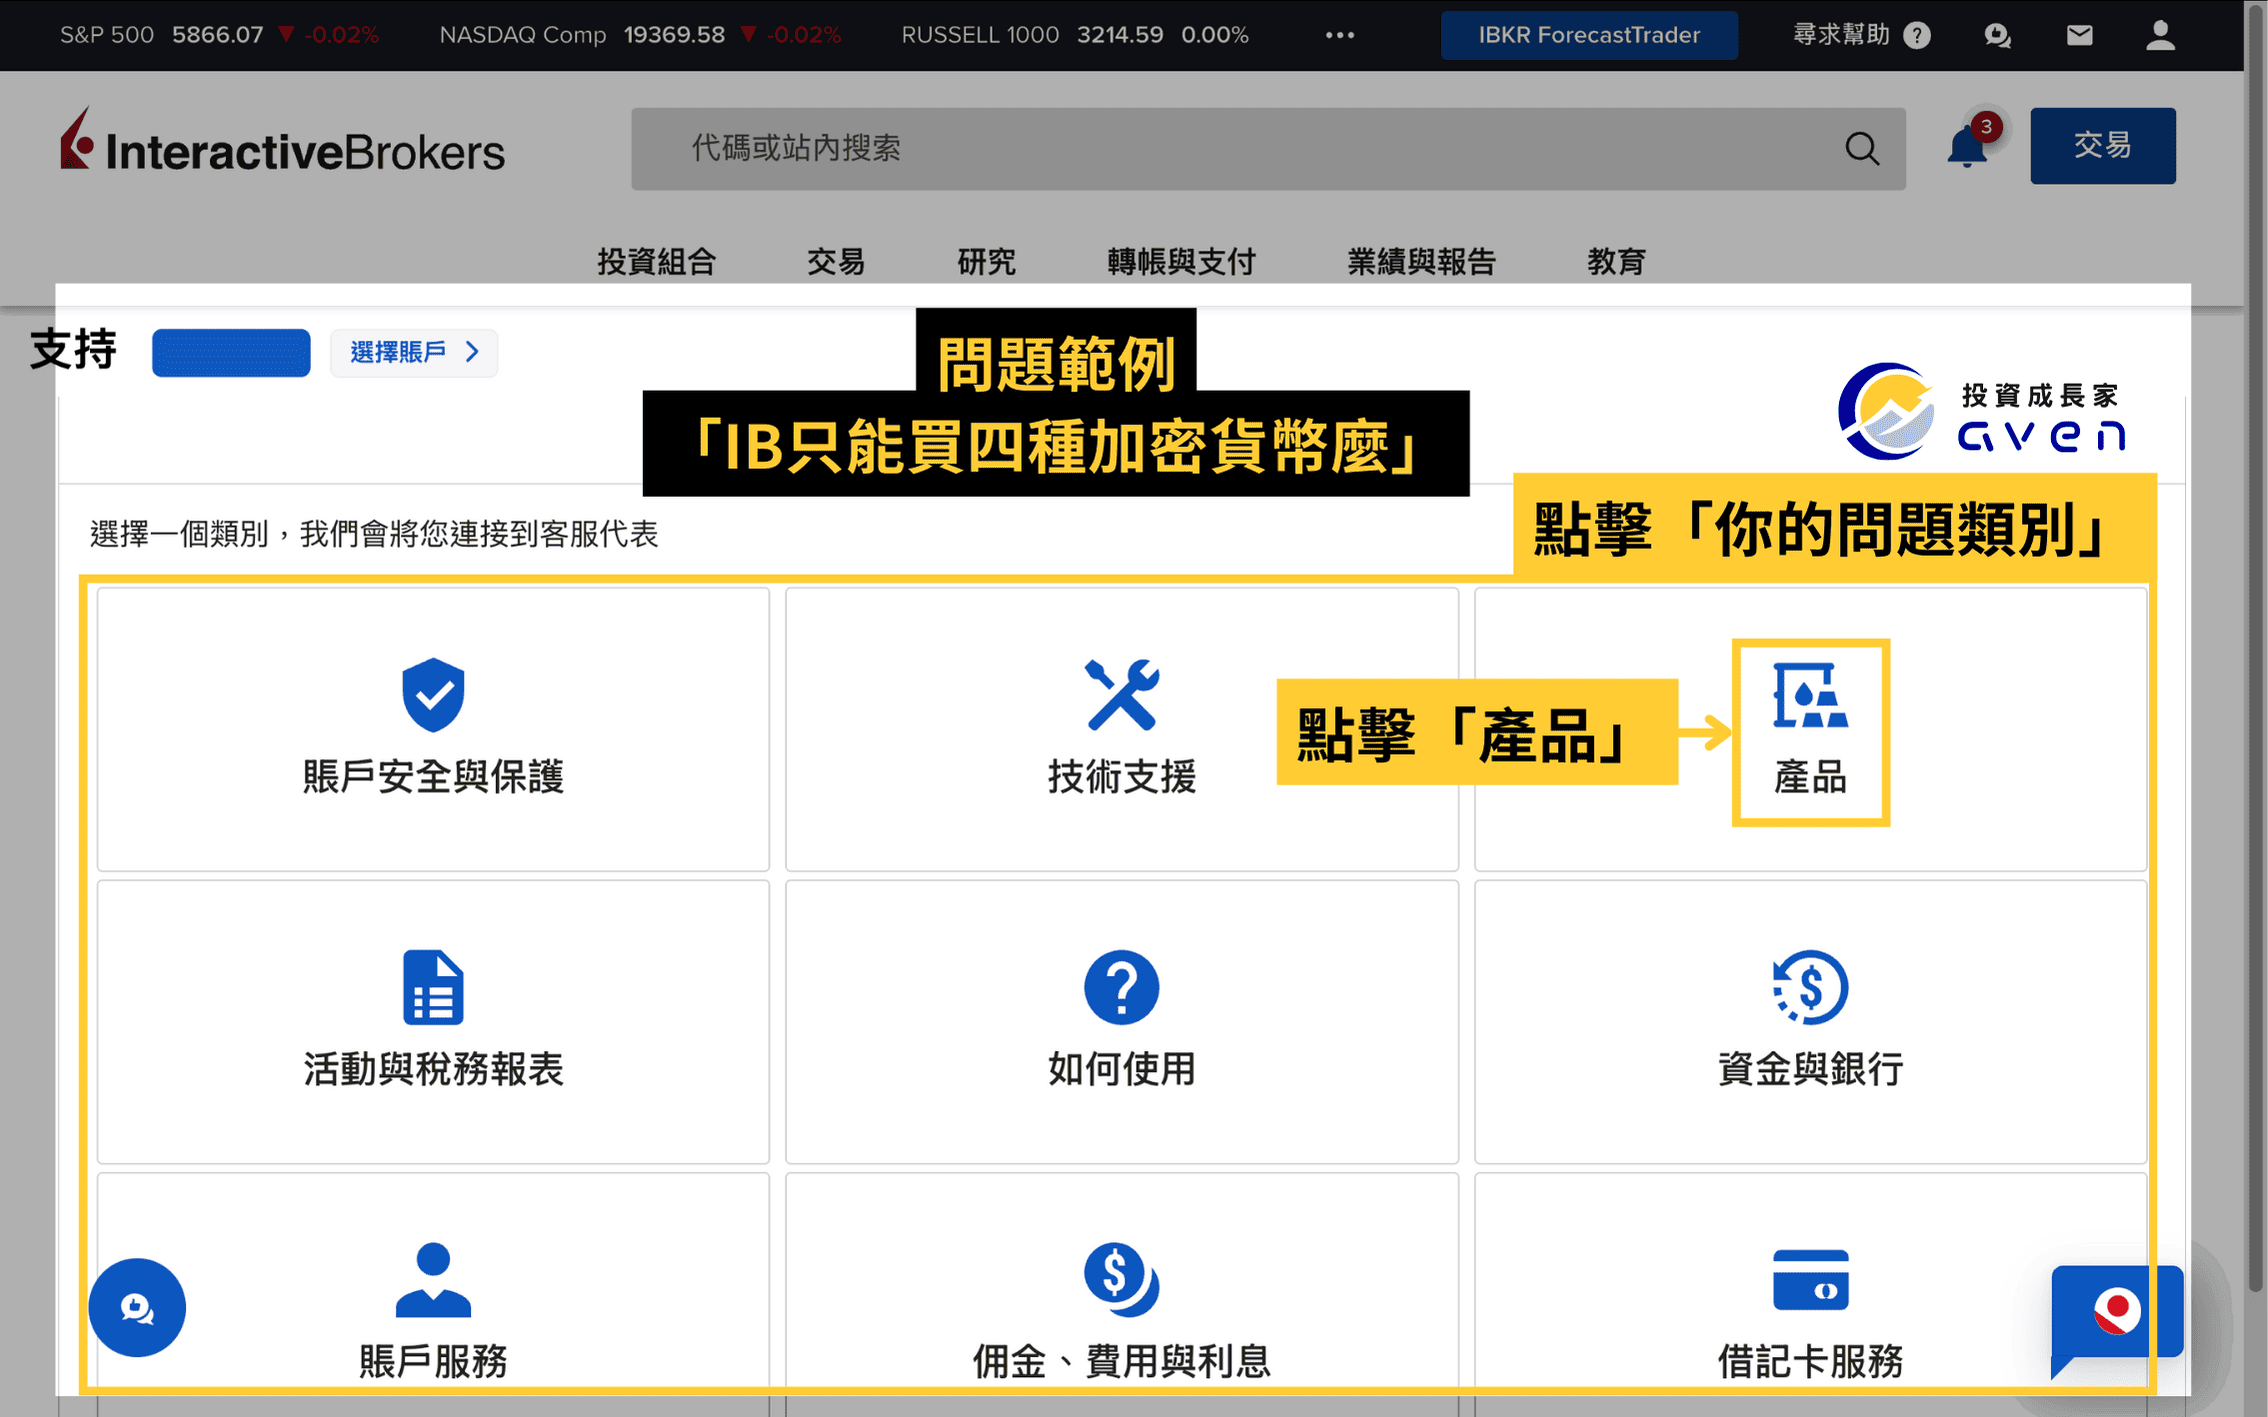
Task: Open the 賬戶安全與保護 category card
Action: pyautogui.click(x=433, y=729)
